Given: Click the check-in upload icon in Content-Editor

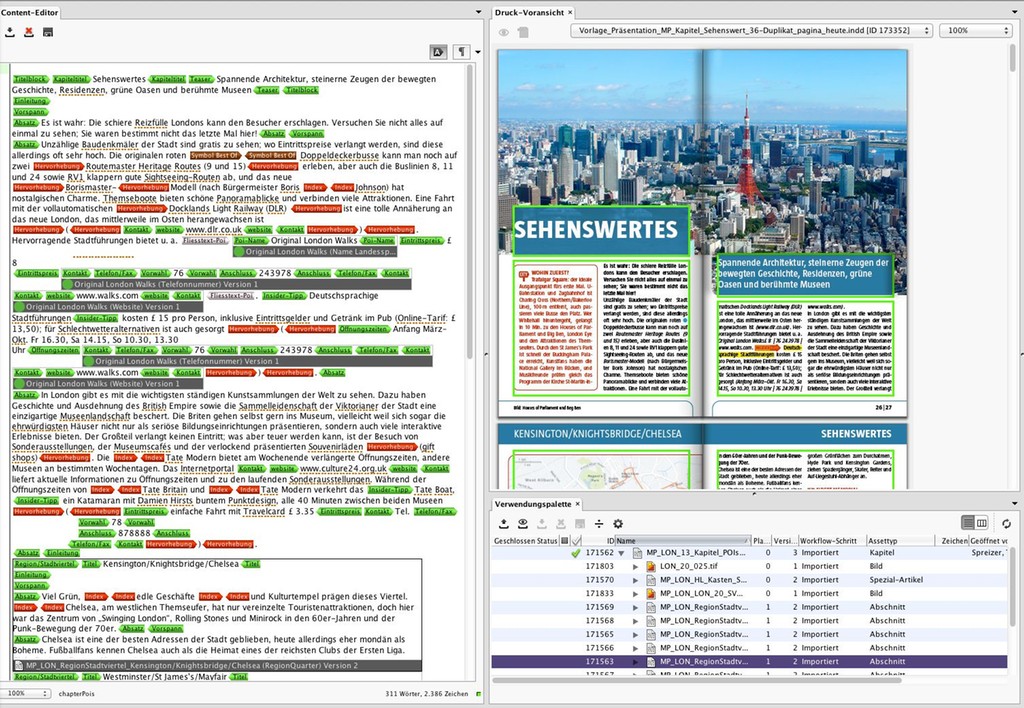Looking at the screenshot, I should (x=10, y=32).
